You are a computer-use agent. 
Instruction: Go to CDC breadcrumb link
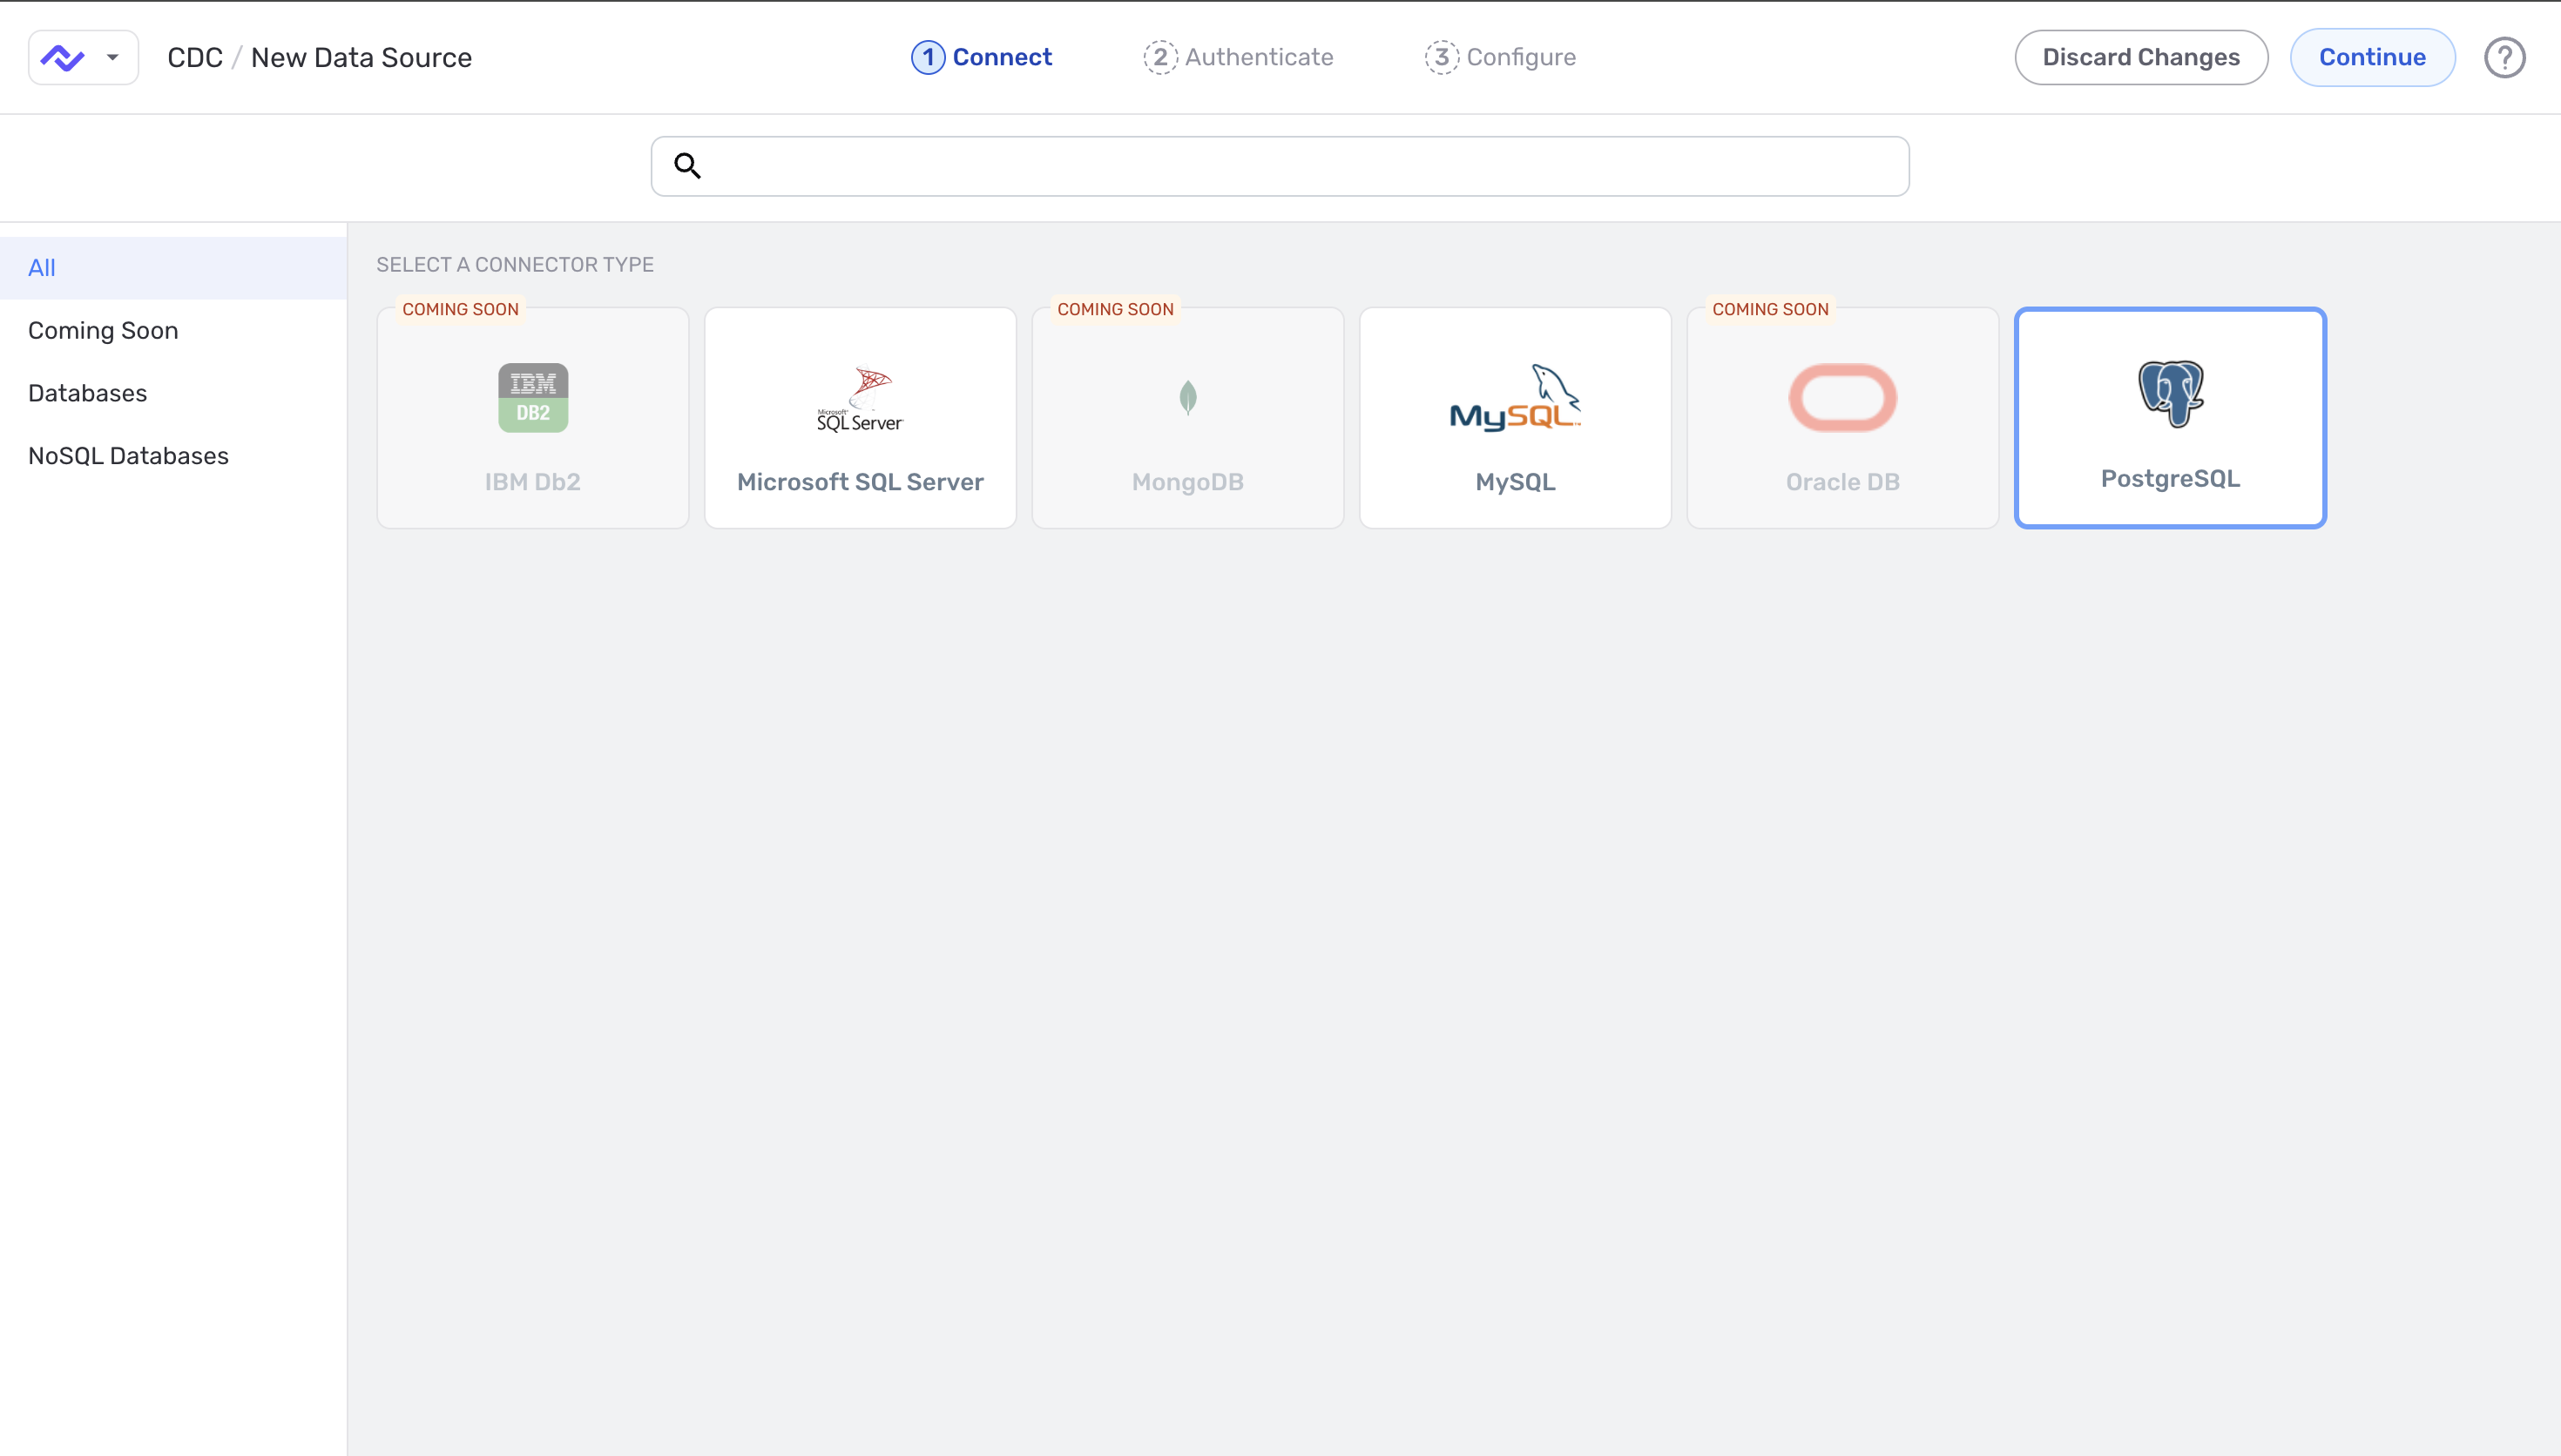[x=195, y=57]
